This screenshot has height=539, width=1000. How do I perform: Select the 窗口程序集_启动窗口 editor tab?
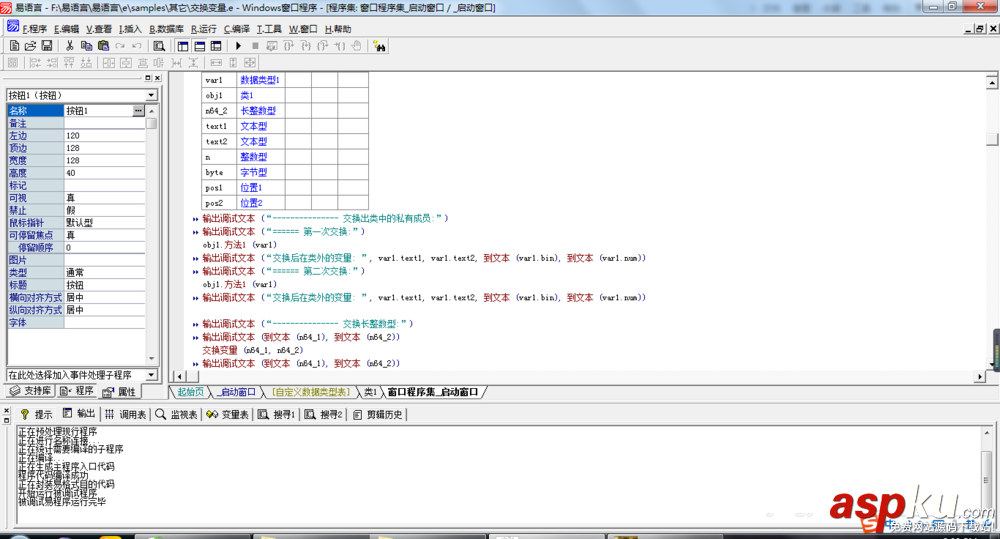pos(432,392)
